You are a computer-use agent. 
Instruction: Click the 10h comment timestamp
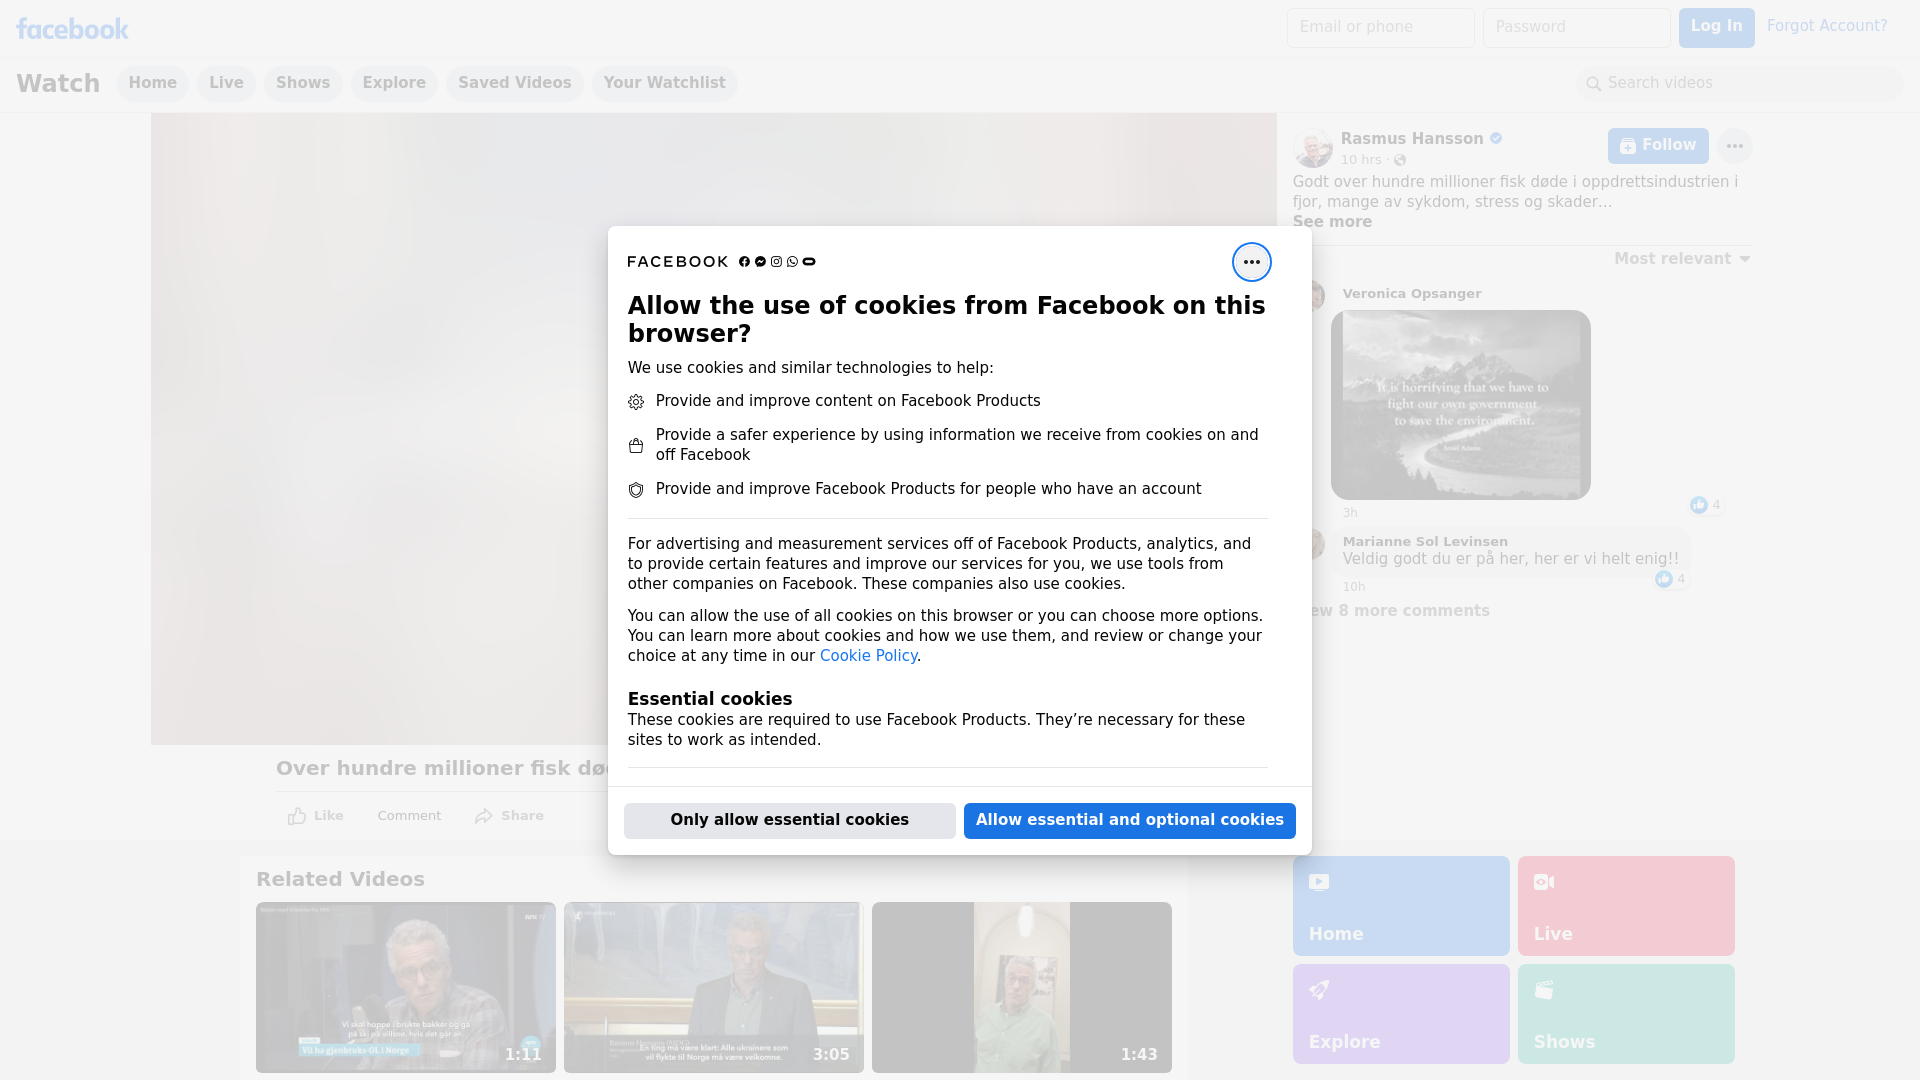pyautogui.click(x=1353, y=587)
